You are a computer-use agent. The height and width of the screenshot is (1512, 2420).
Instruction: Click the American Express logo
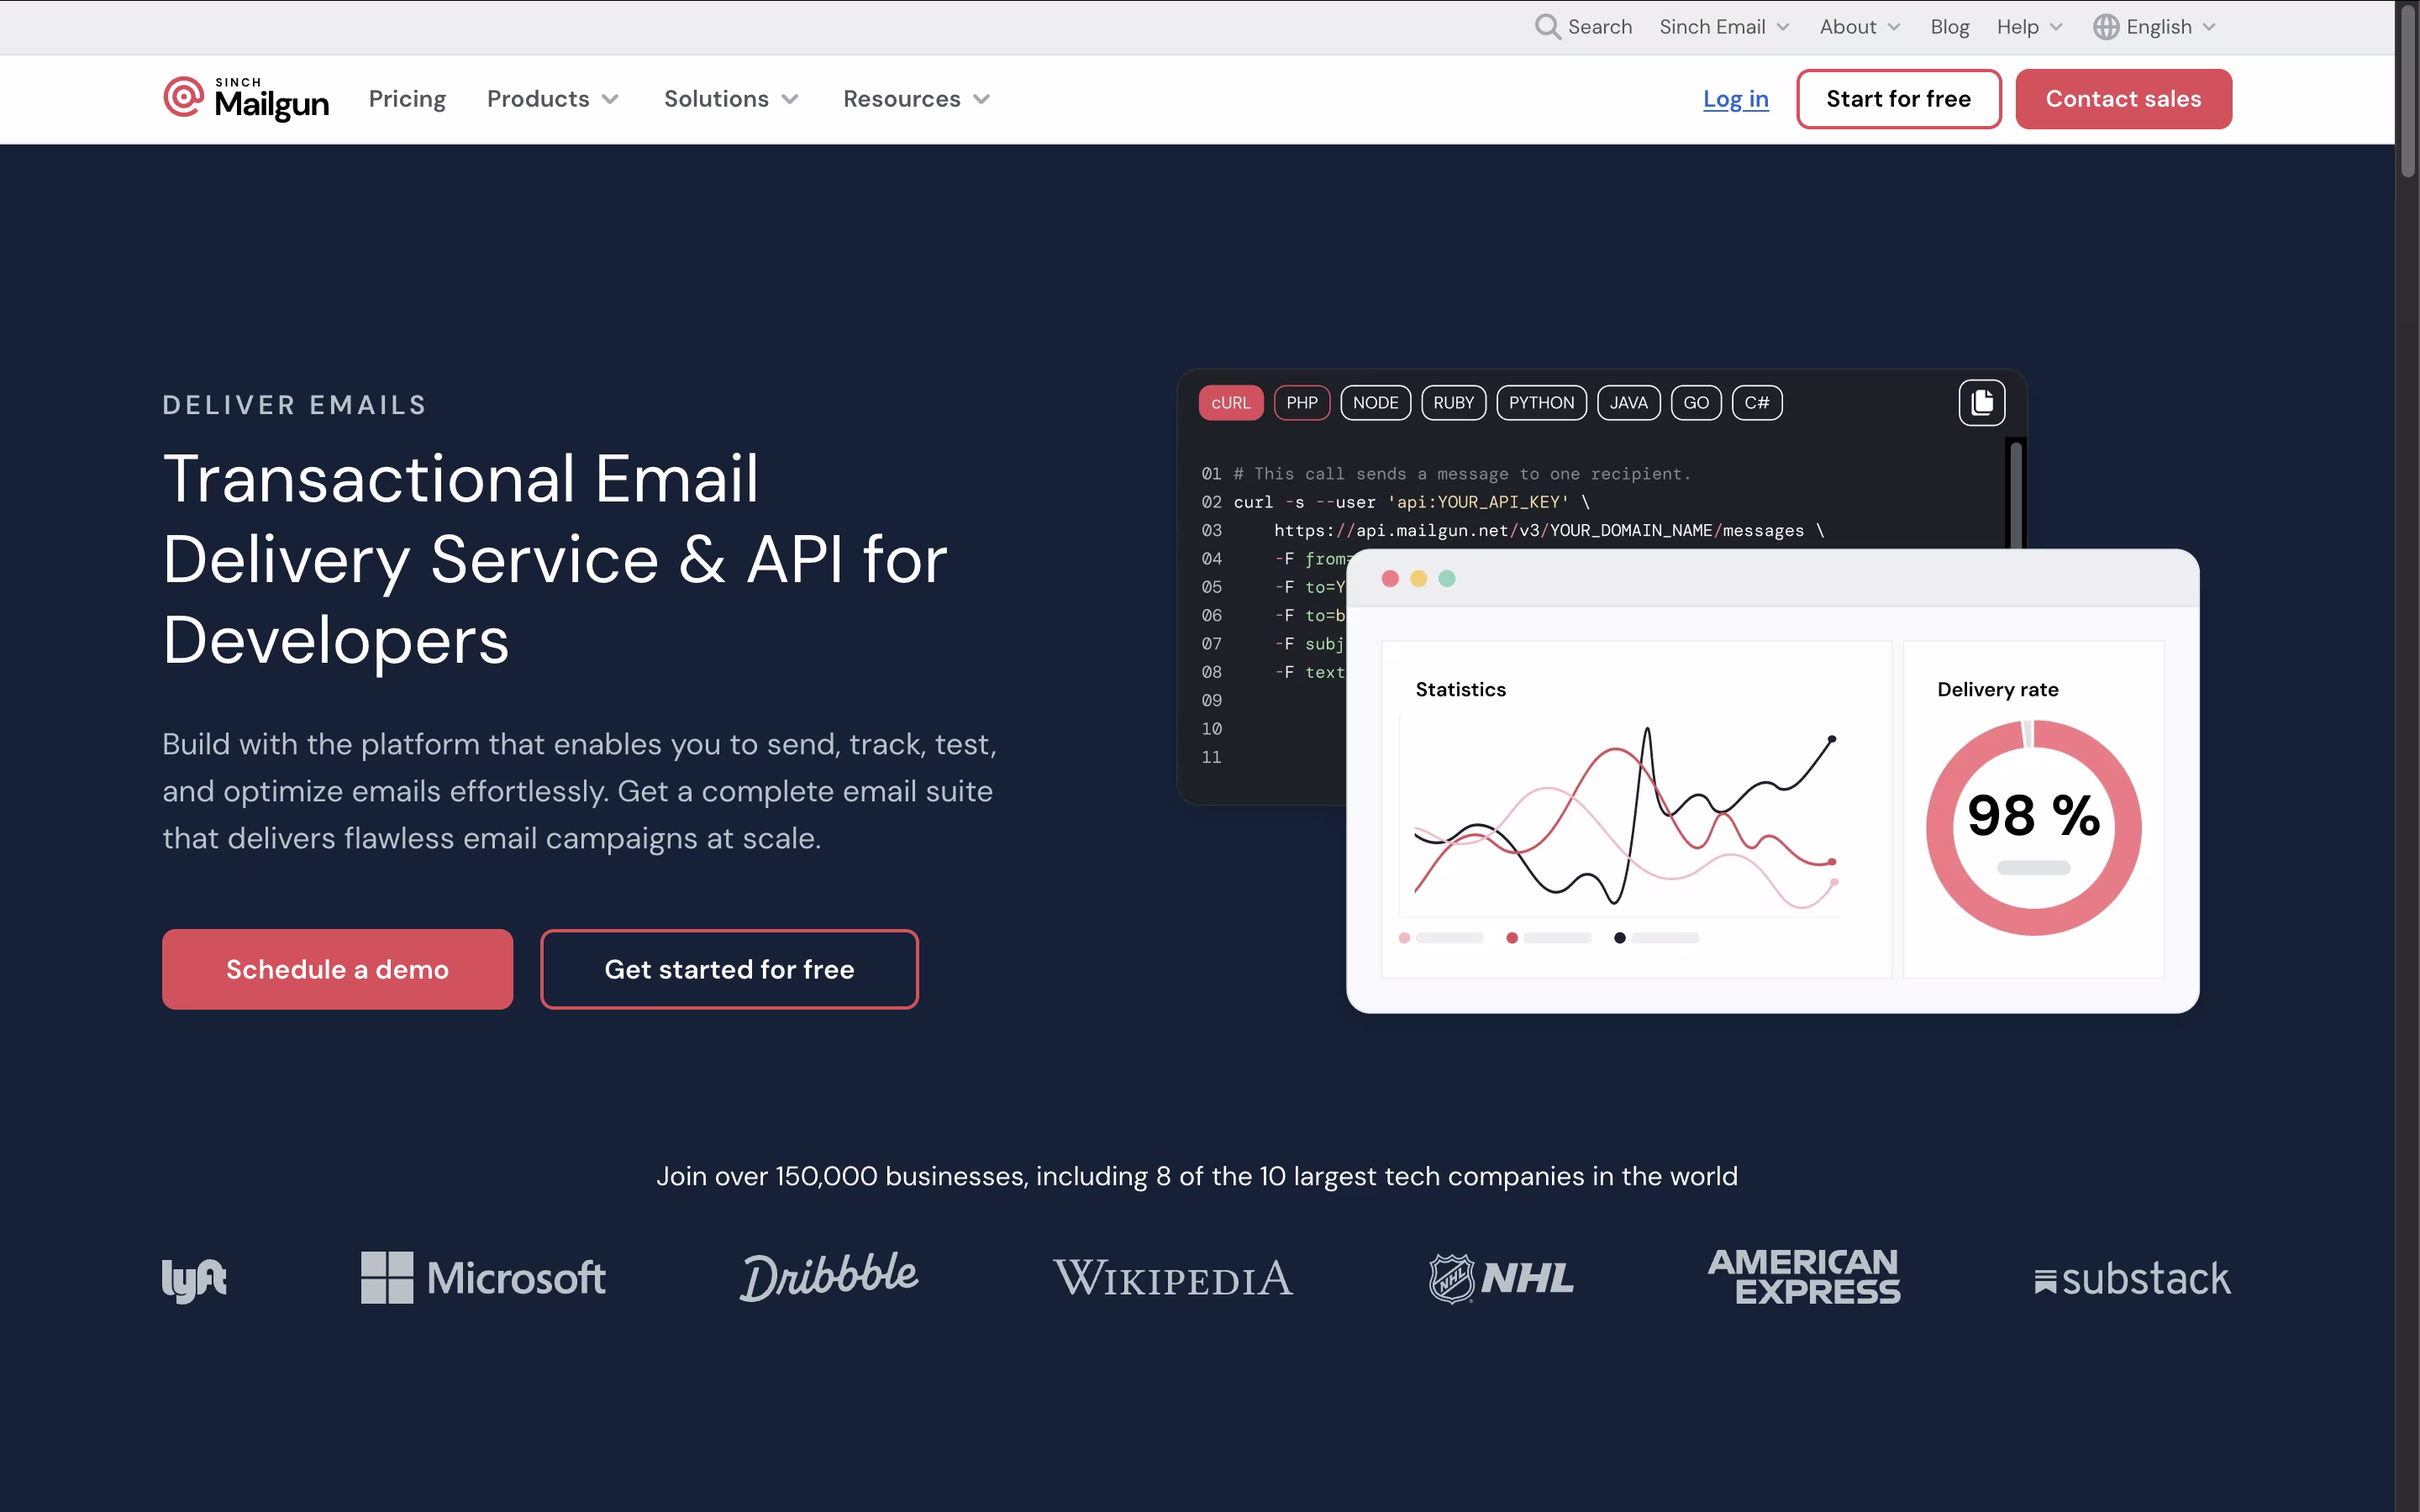pos(1804,1277)
